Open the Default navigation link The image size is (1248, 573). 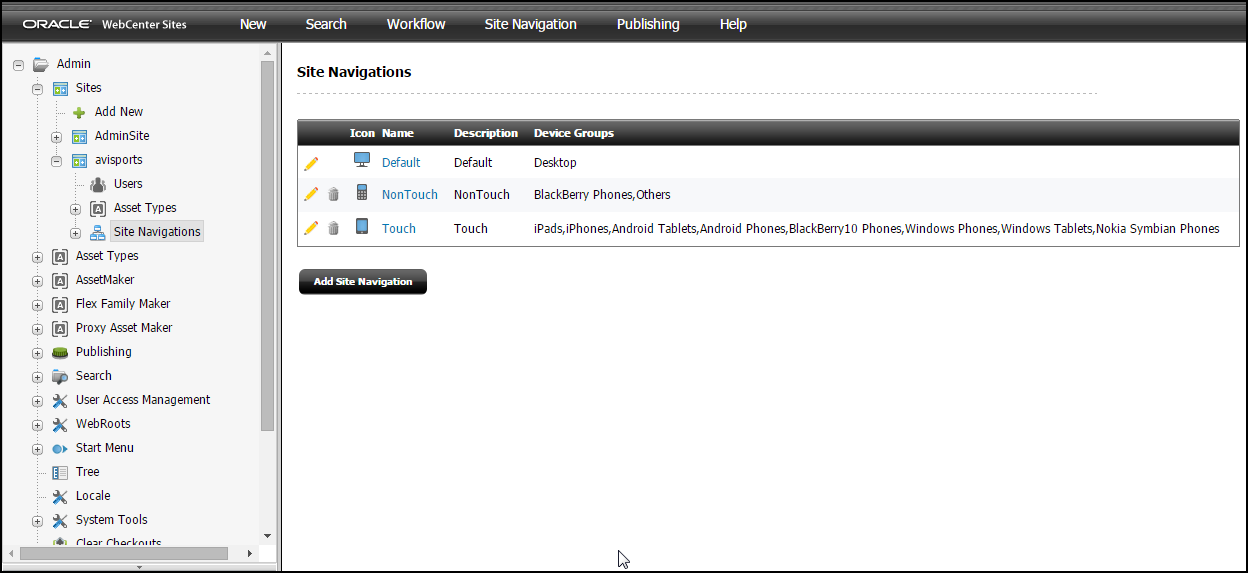click(401, 162)
